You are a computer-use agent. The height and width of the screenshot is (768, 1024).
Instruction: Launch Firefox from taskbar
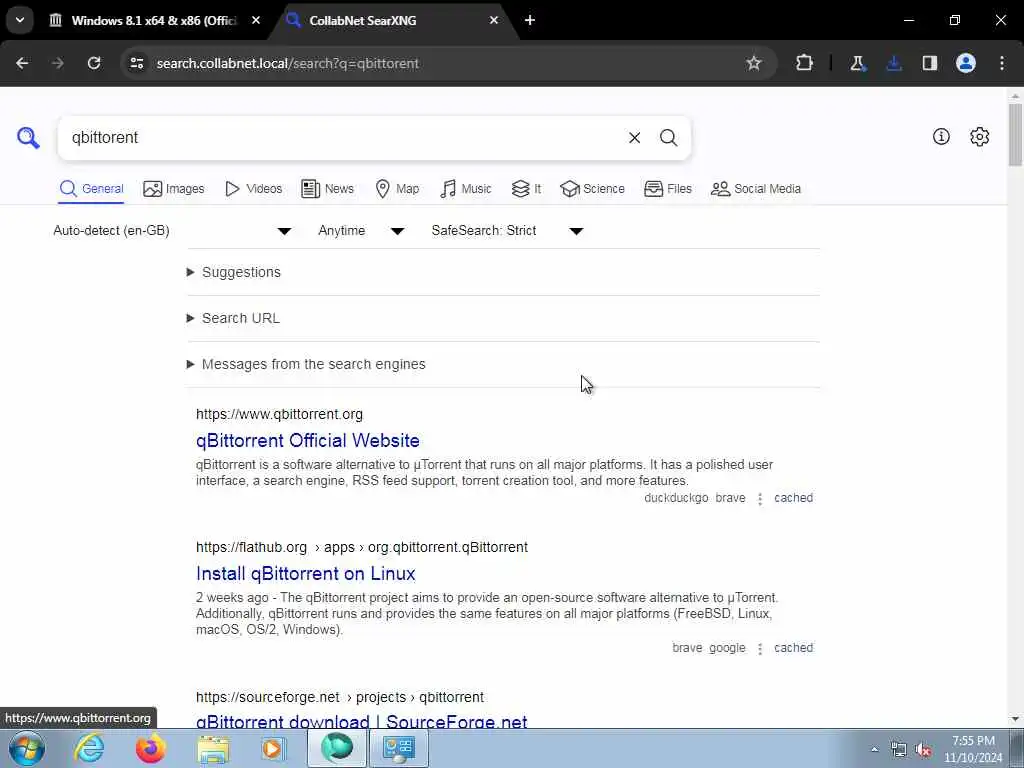pos(150,748)
